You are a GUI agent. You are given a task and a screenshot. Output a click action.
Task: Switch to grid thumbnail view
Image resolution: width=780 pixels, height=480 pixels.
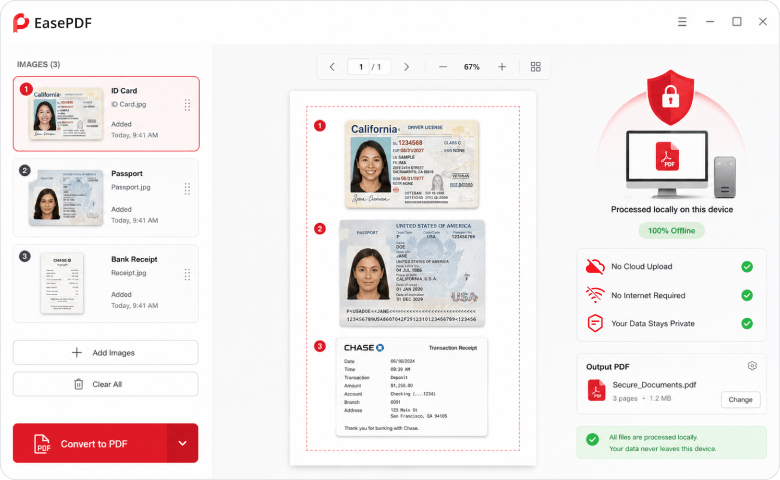tap(536, 67)
